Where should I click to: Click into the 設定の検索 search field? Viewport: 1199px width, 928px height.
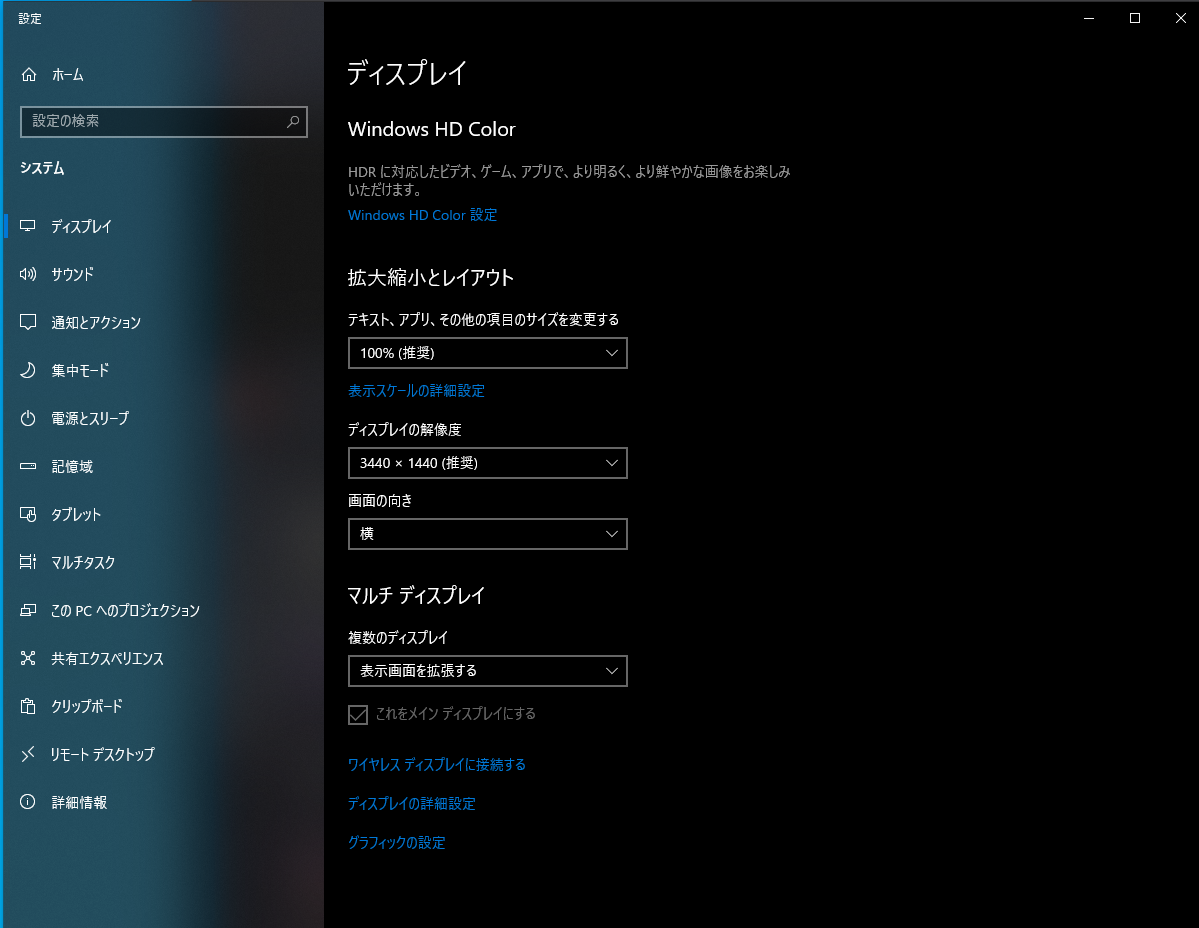coord(150,121)
